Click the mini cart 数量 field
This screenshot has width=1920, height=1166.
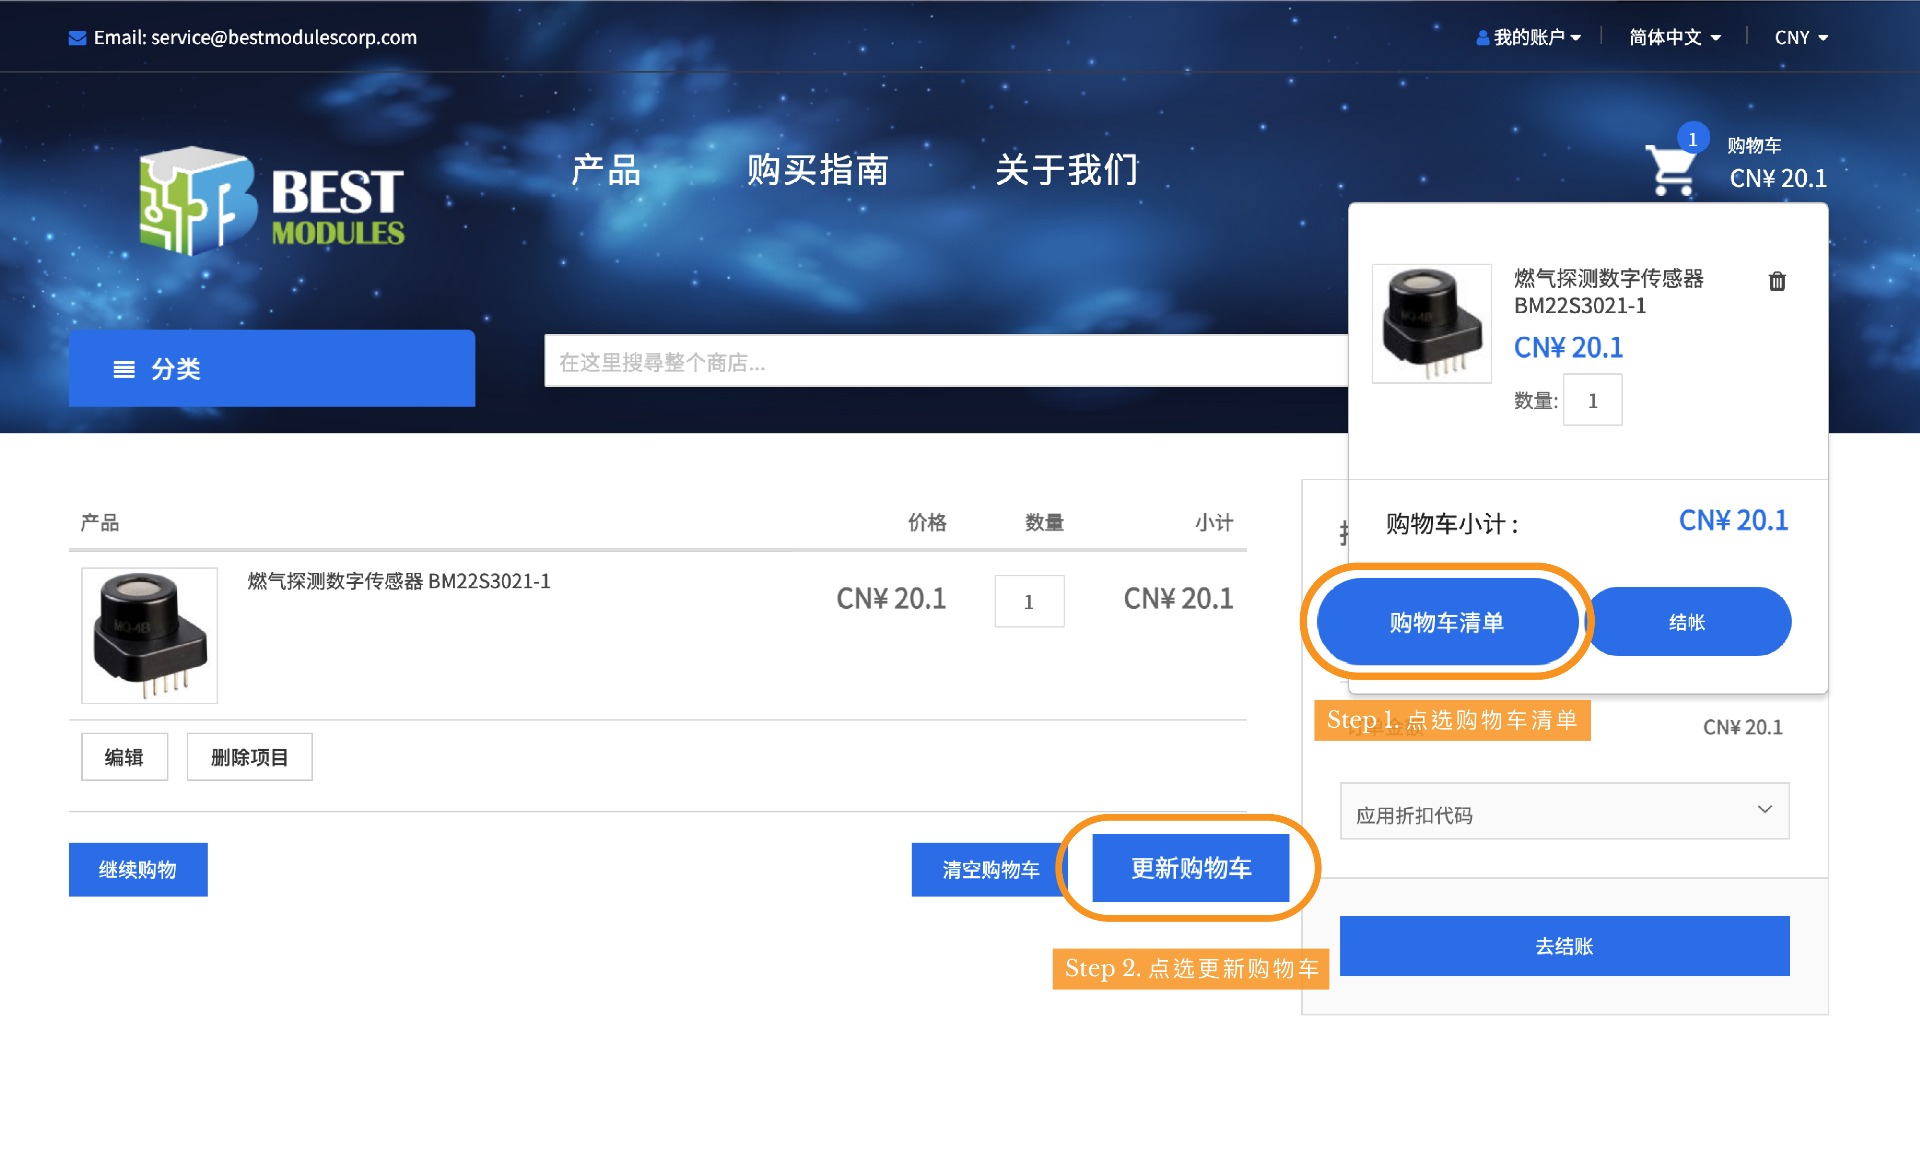[1592, 400]
